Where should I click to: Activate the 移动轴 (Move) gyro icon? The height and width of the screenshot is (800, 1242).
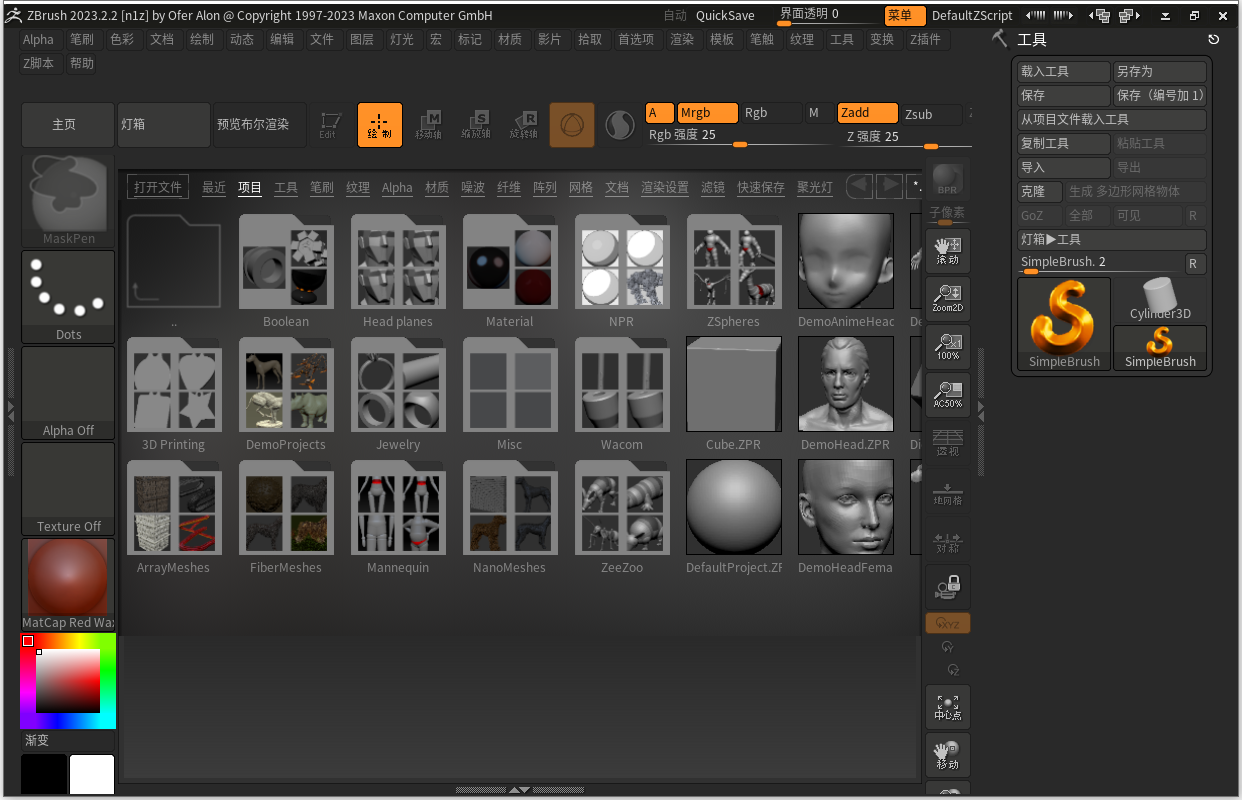pyautogui.click(x=429, y=124)
